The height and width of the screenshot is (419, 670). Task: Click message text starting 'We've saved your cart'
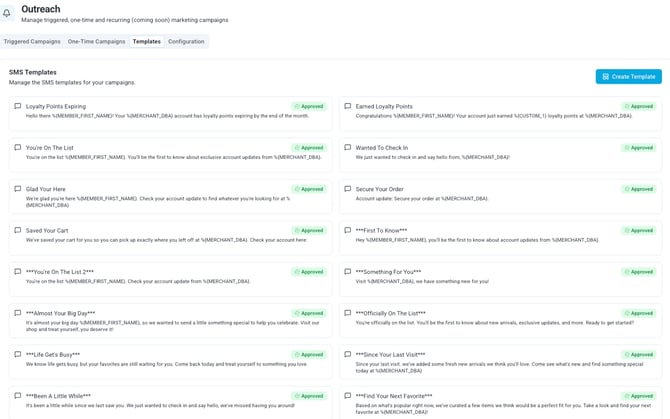[x=166, y=240]
